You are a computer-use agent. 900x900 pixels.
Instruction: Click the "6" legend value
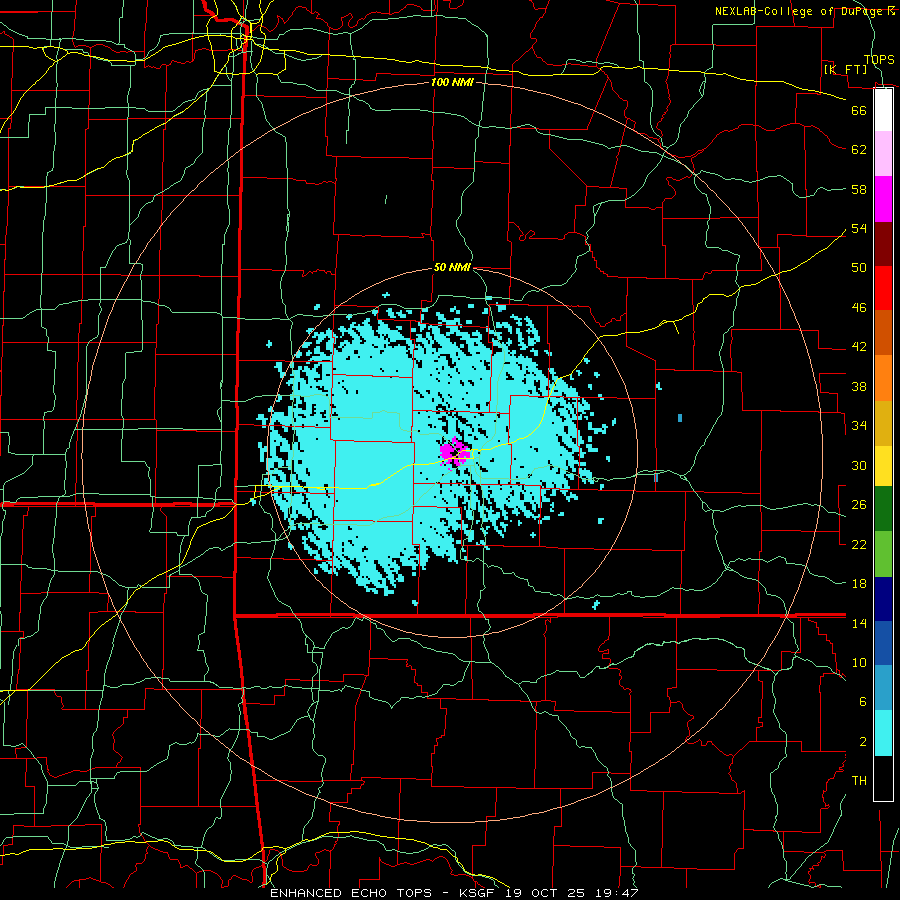coord(863,702)
